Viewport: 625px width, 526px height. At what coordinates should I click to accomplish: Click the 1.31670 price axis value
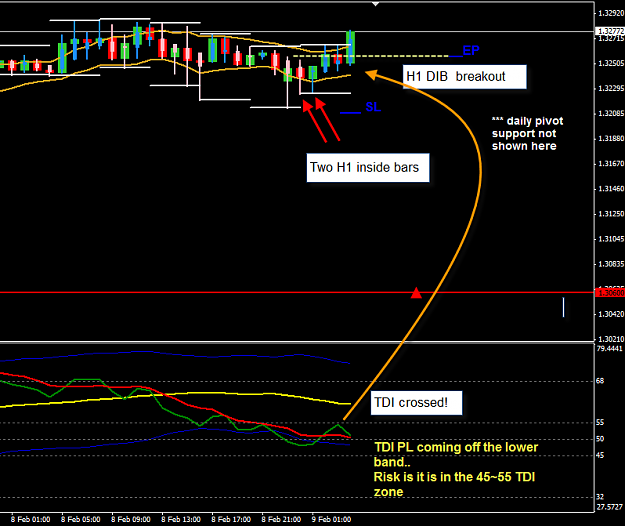pos(611,164)
